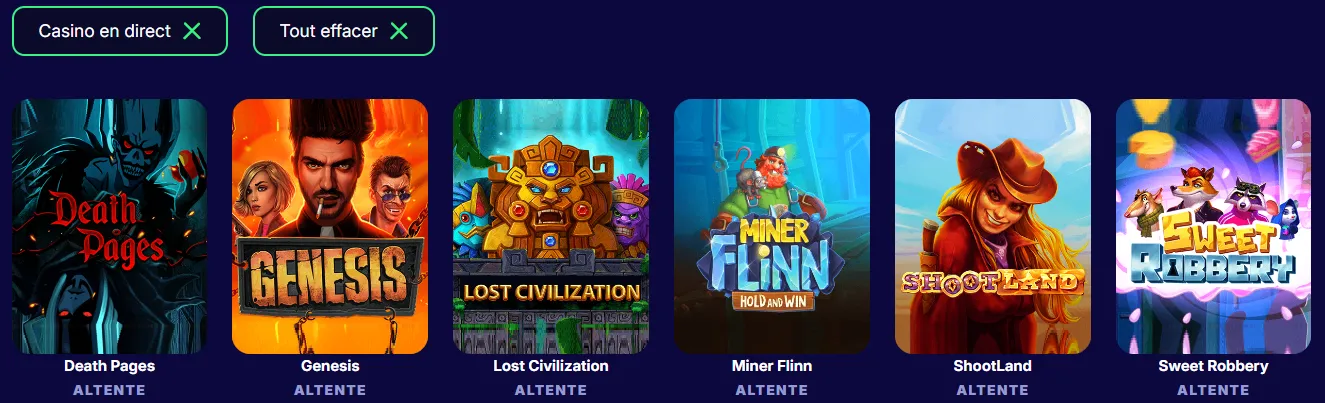Viewport: 1325px width, 403px height.
Task: Launch the Lost Civilization game tile
Action: coord(551,227)
